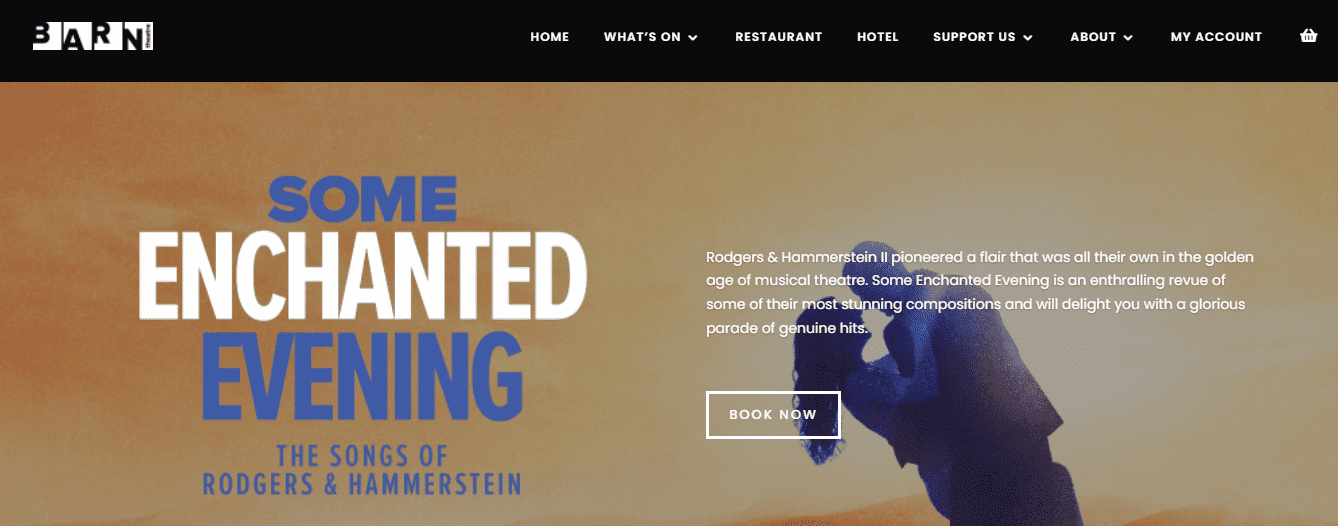1338x526 pixels.
Task: Open the Restaurant page
Action: point(778,37)
